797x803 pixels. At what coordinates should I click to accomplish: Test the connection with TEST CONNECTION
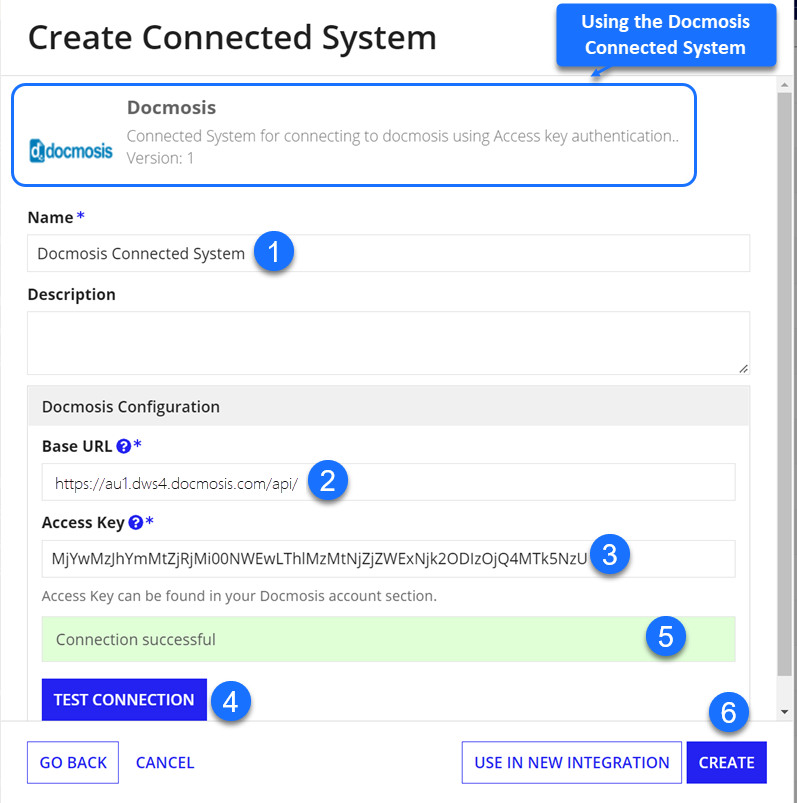tap(124, 700)
